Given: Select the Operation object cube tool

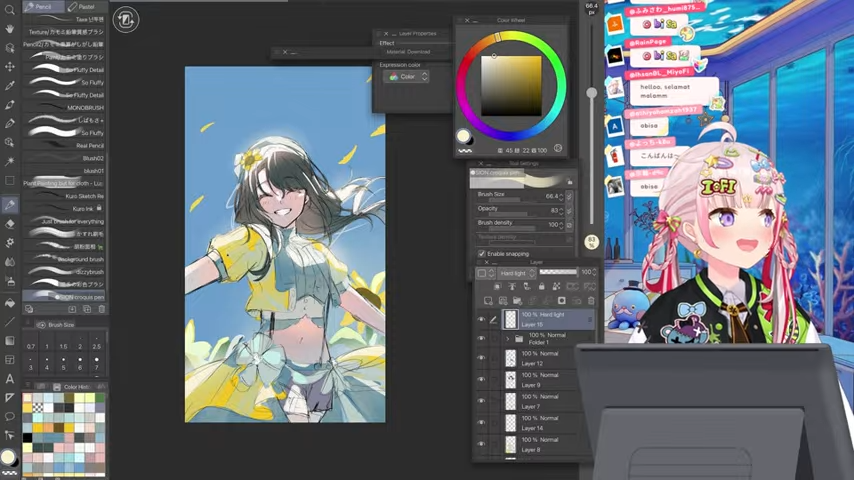Looking at the screenshot, I should point(9,48).
